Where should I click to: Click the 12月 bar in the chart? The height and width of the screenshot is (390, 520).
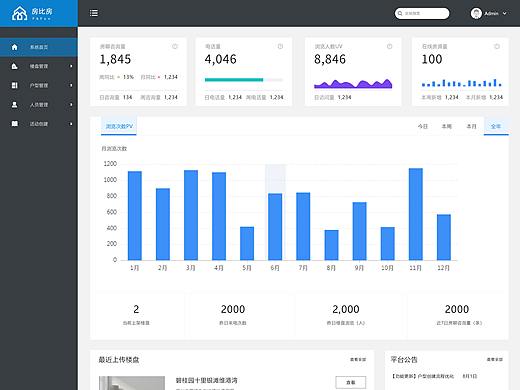pos(444,237)
